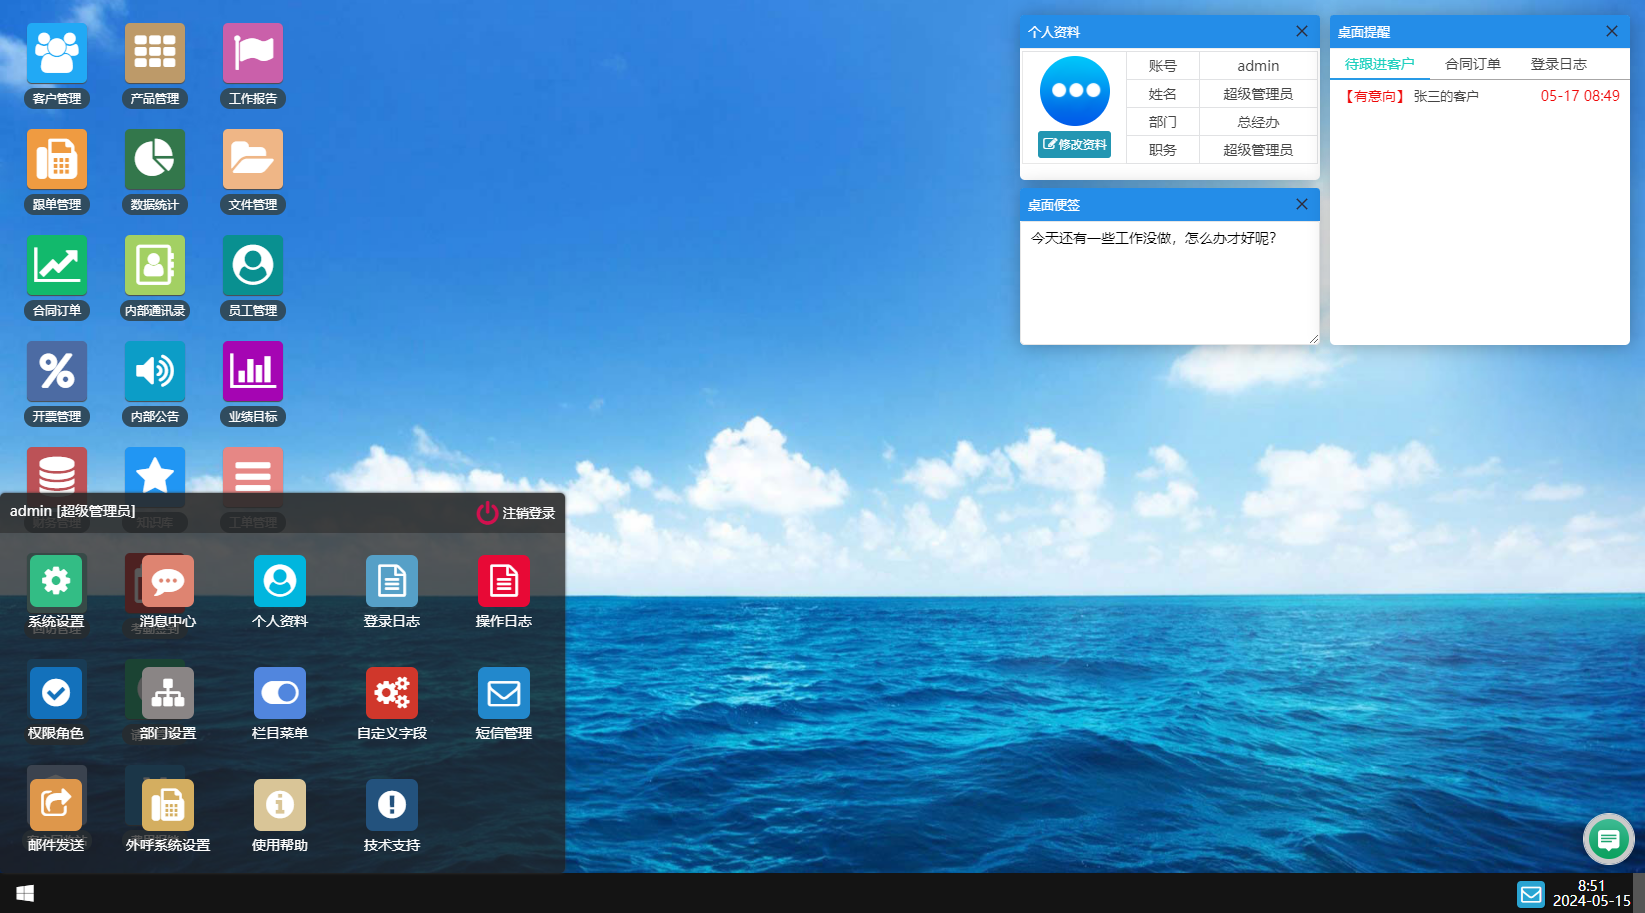Open 合同订单 contract orders icon
The width and height of the screenshot is (1645, 913).
tap(57, 266)
